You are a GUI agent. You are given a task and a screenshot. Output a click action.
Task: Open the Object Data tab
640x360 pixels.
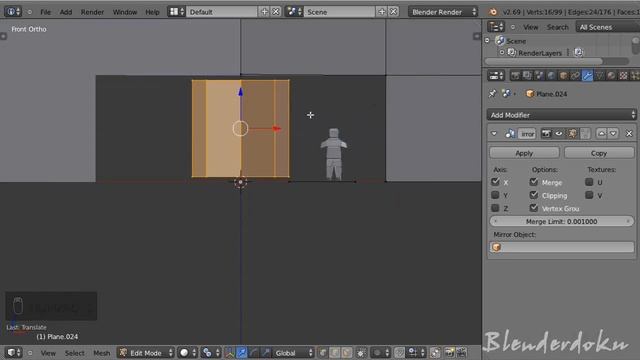coord(599,76)
